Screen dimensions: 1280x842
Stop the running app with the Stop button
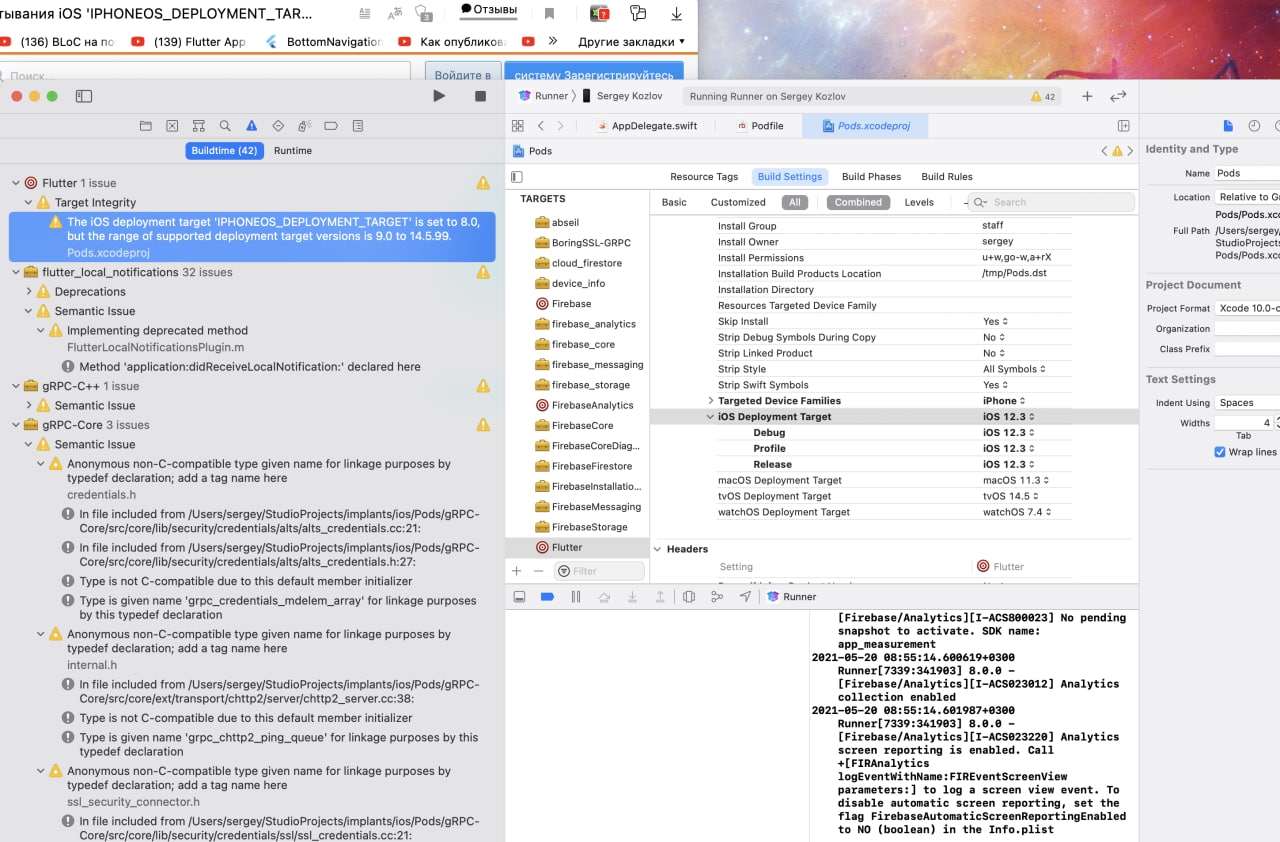480,96
